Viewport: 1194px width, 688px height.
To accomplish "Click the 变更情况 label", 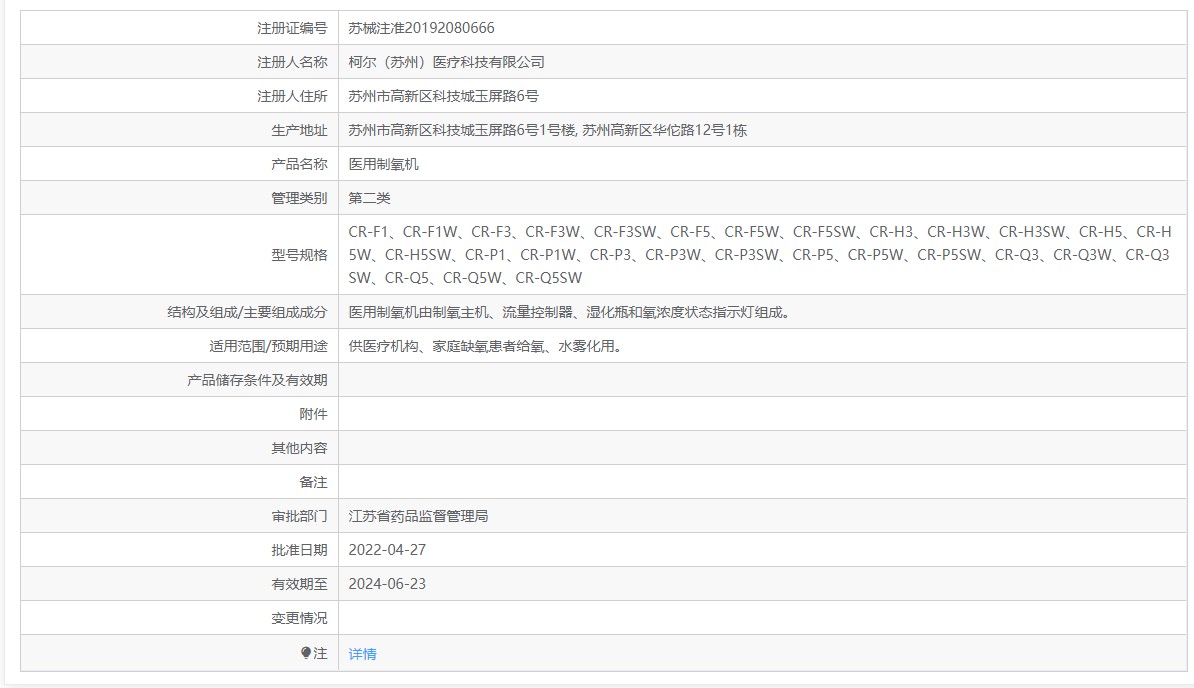I will pos(299,619).
